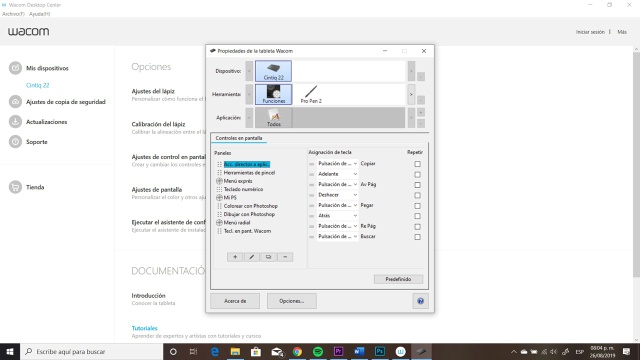The image size is (640, 360).
Task: Enable Repetir for the Re Pág row
Action: 417,227
